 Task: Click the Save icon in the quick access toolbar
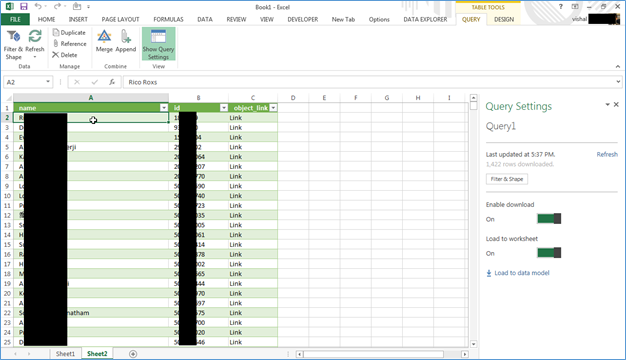coord(24,6)
